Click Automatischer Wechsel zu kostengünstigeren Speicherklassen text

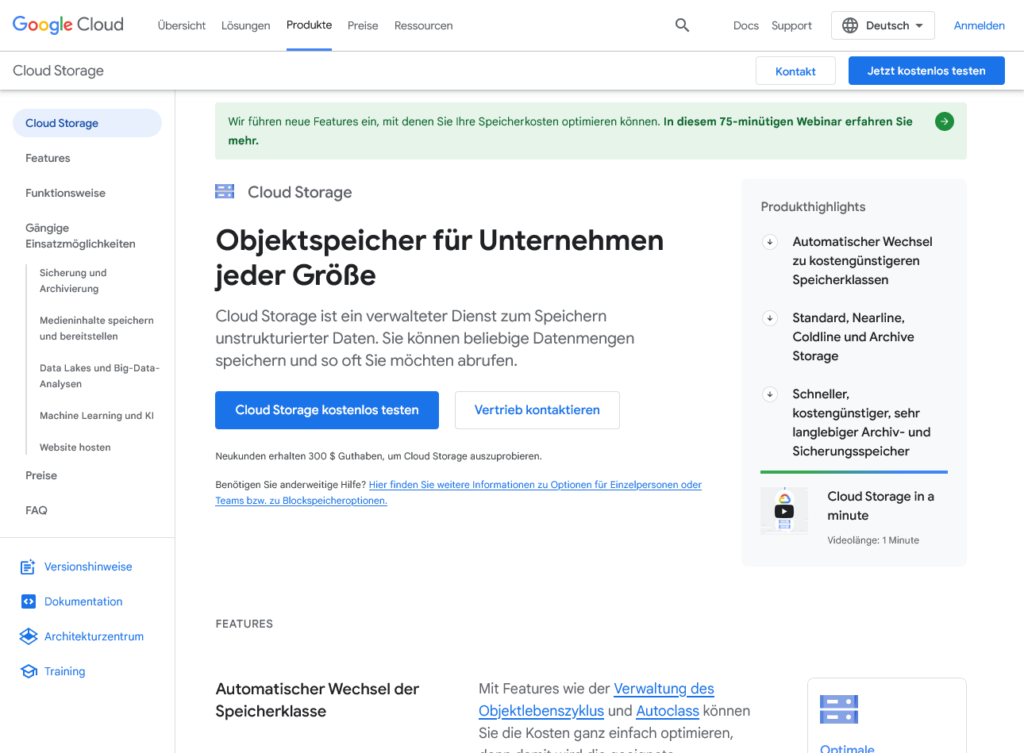click(862, 261)
